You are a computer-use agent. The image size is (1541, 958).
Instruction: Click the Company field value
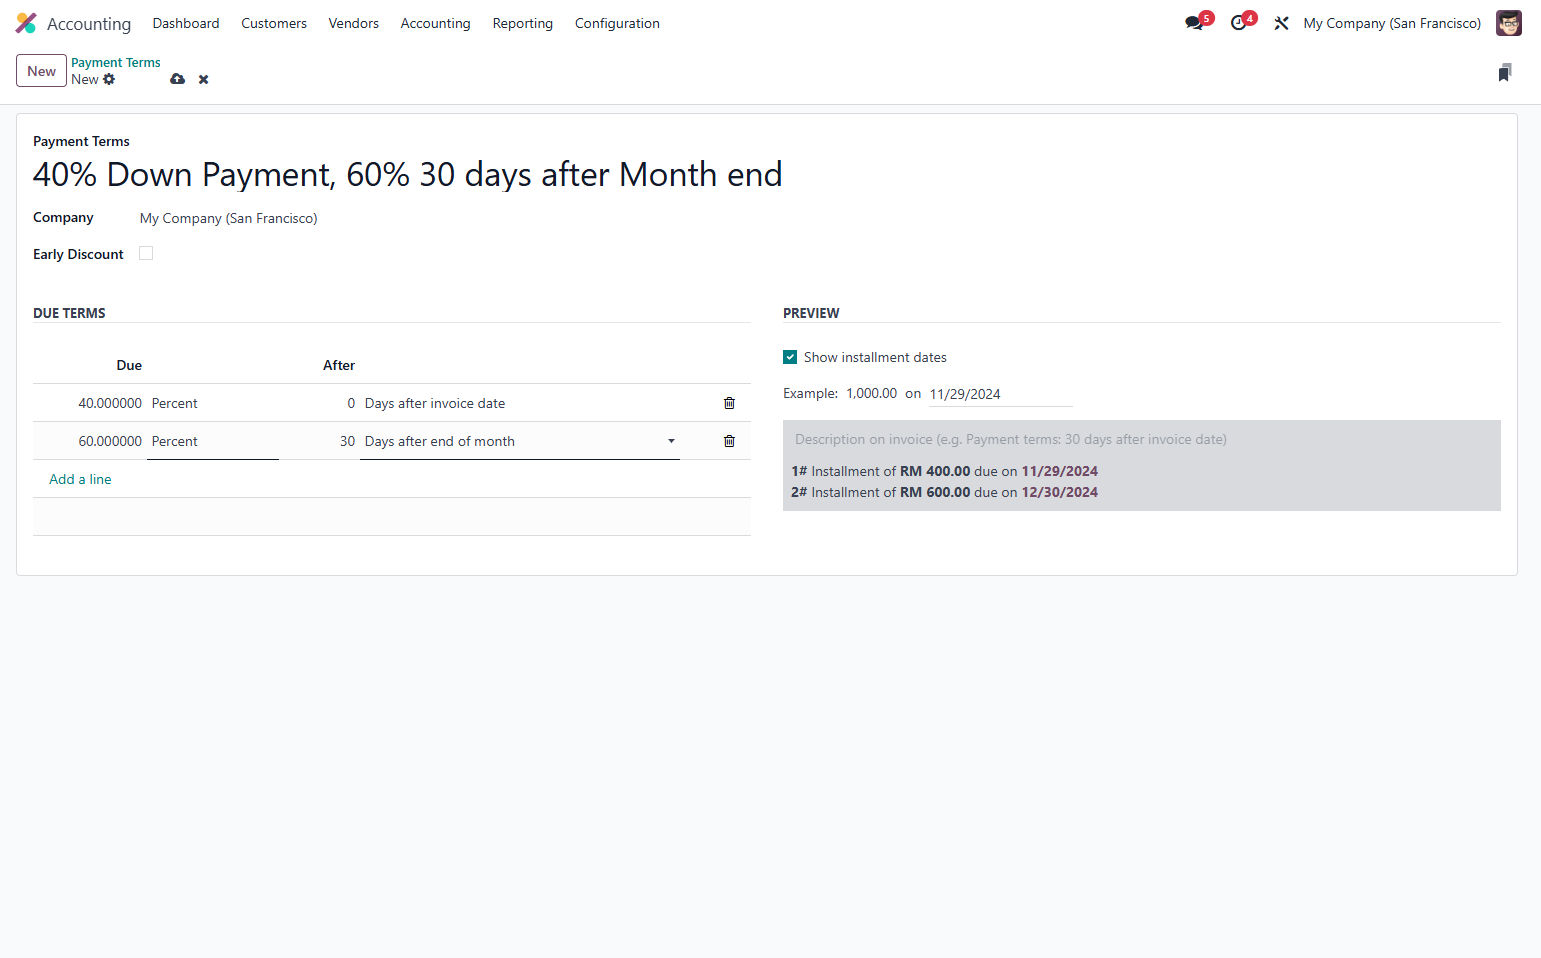click(x=228, y=218)
